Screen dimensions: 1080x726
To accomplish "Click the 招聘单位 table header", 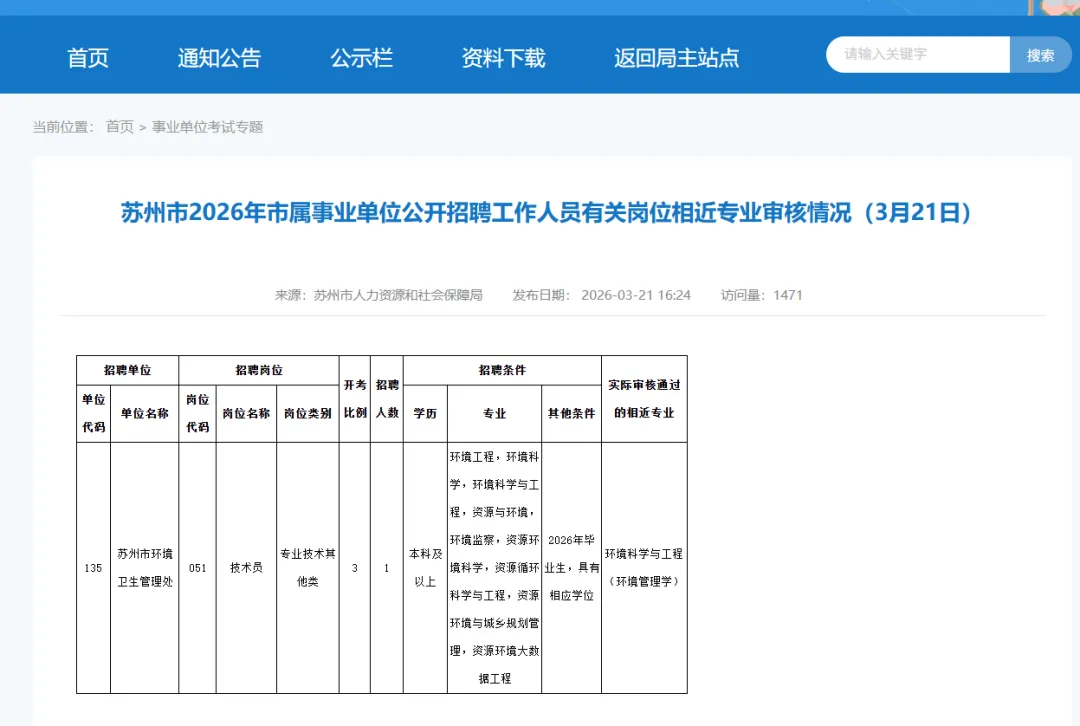I will coord(127,370).
